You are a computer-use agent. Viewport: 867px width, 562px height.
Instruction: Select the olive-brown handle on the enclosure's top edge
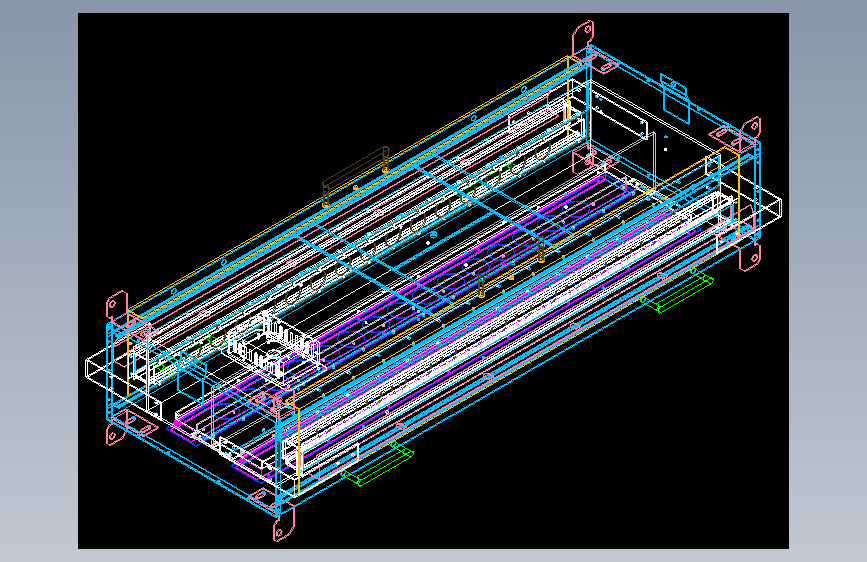coord(356,176)
